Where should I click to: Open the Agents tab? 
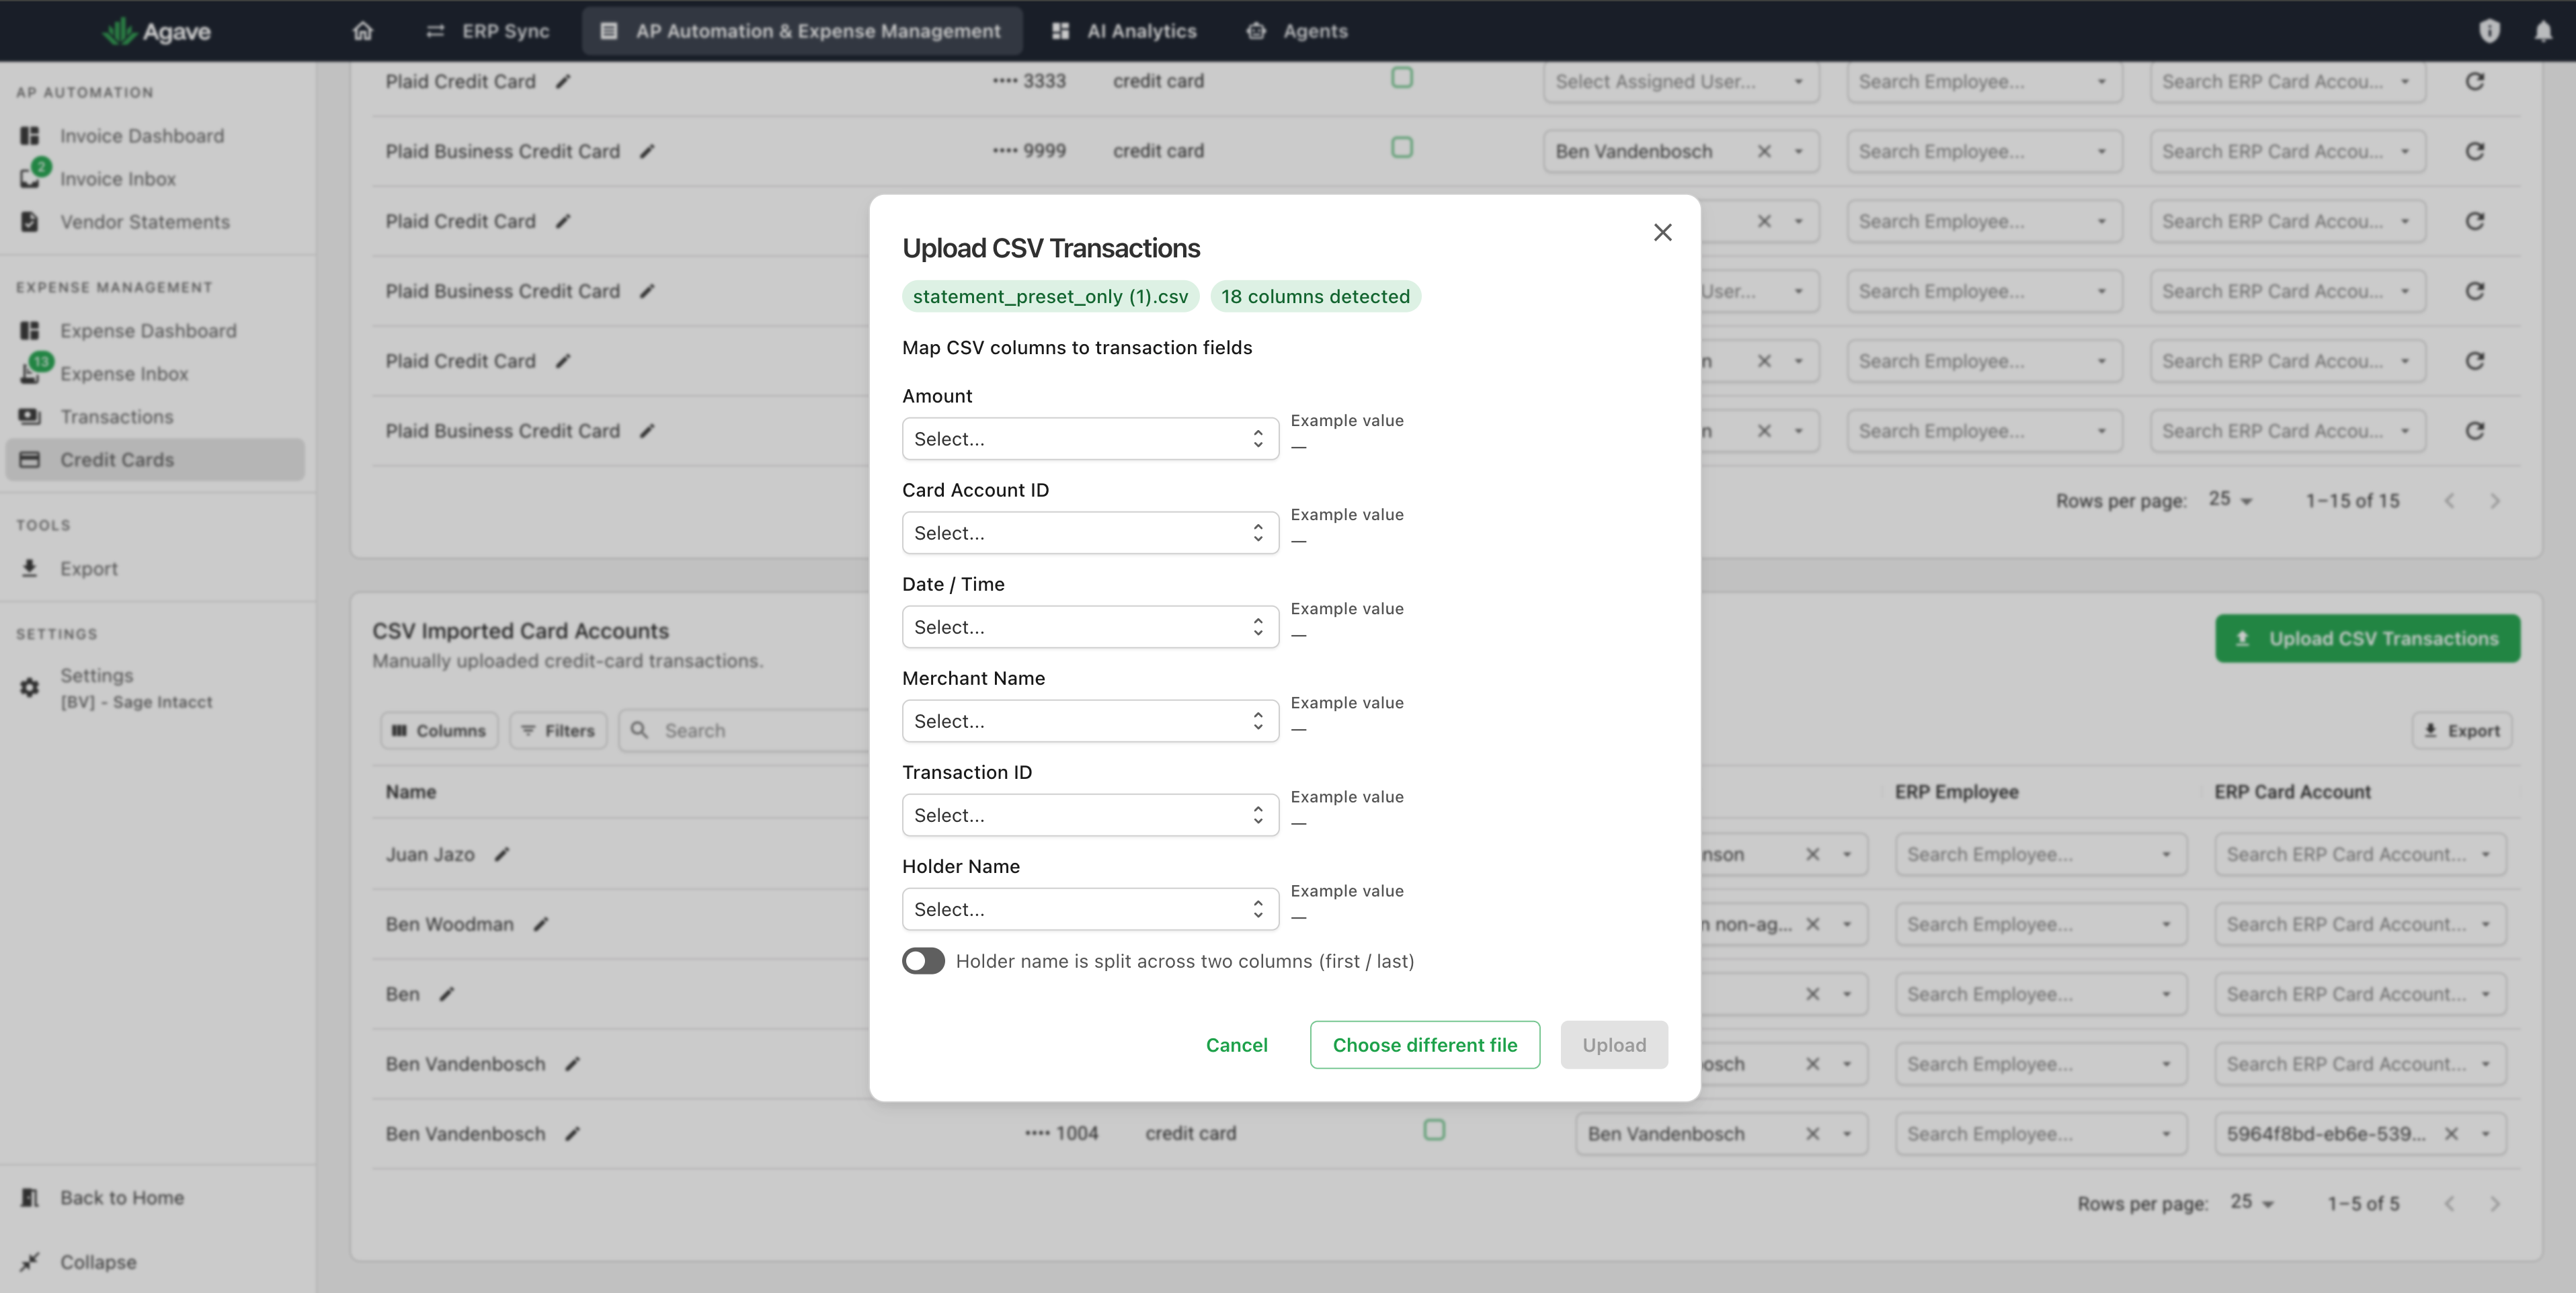pyautogui.click(x=1297, y=31)
